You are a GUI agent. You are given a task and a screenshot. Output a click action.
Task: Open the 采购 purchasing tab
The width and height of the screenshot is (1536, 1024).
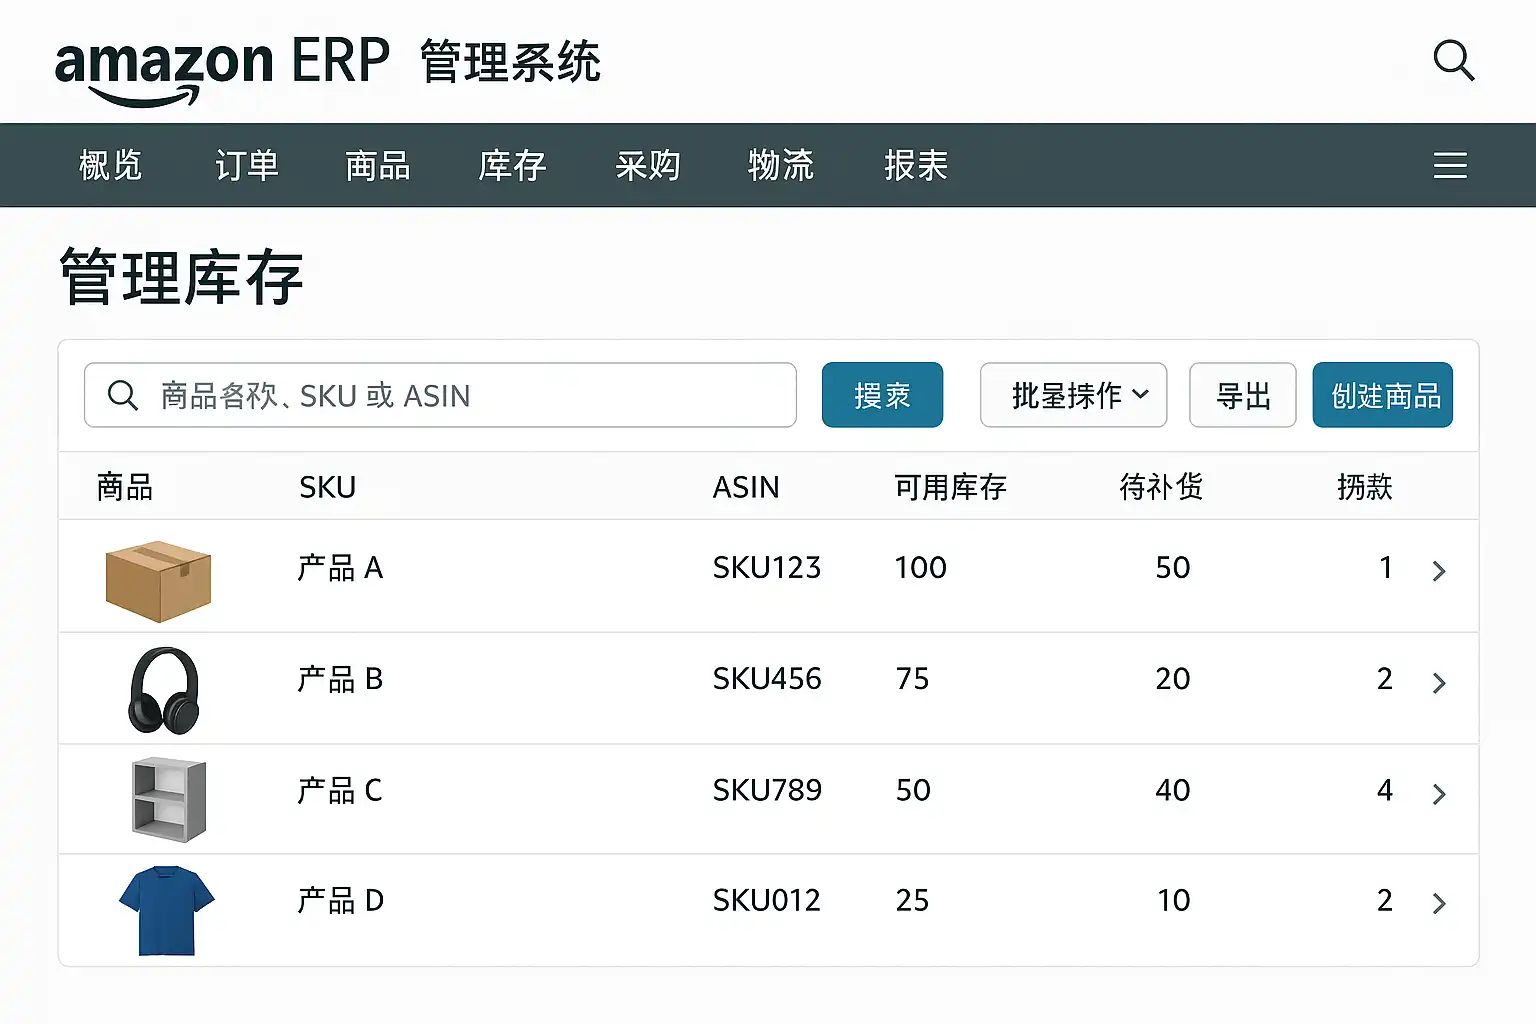point(648,165)
